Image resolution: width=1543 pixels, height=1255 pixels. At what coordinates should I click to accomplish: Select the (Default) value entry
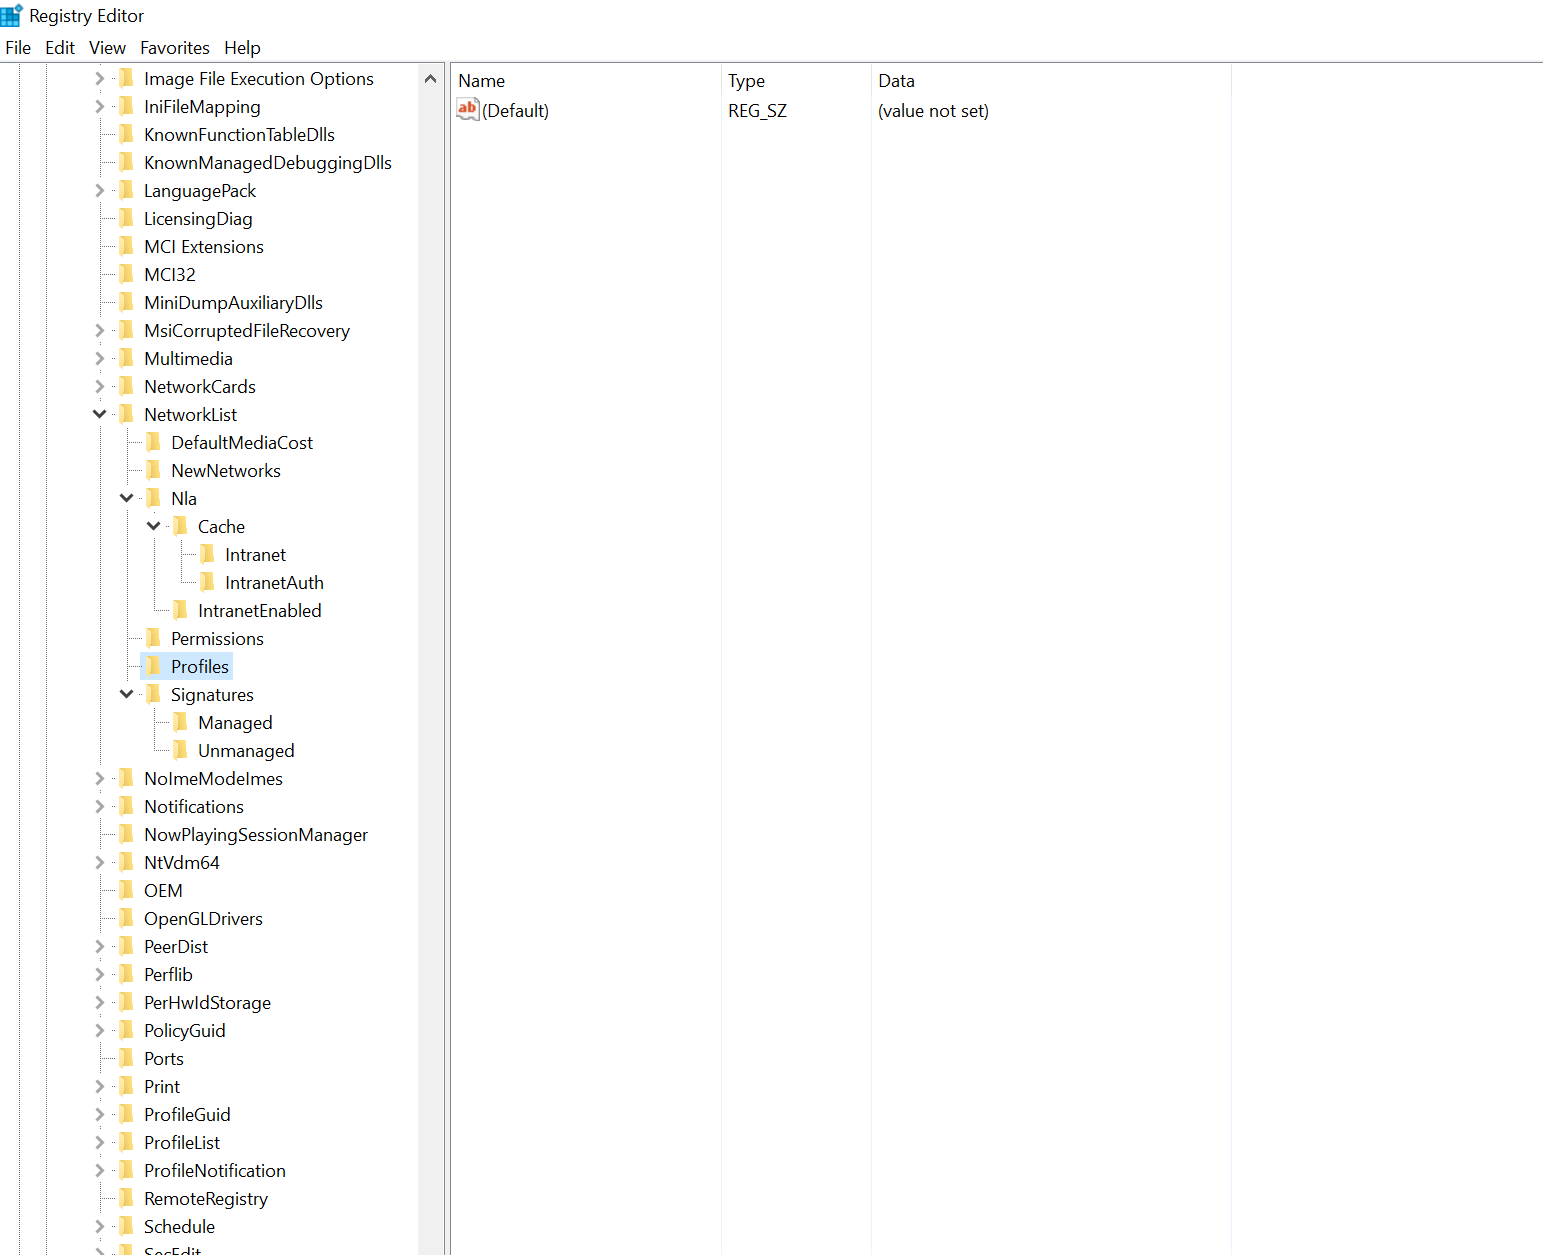(515, 111)
